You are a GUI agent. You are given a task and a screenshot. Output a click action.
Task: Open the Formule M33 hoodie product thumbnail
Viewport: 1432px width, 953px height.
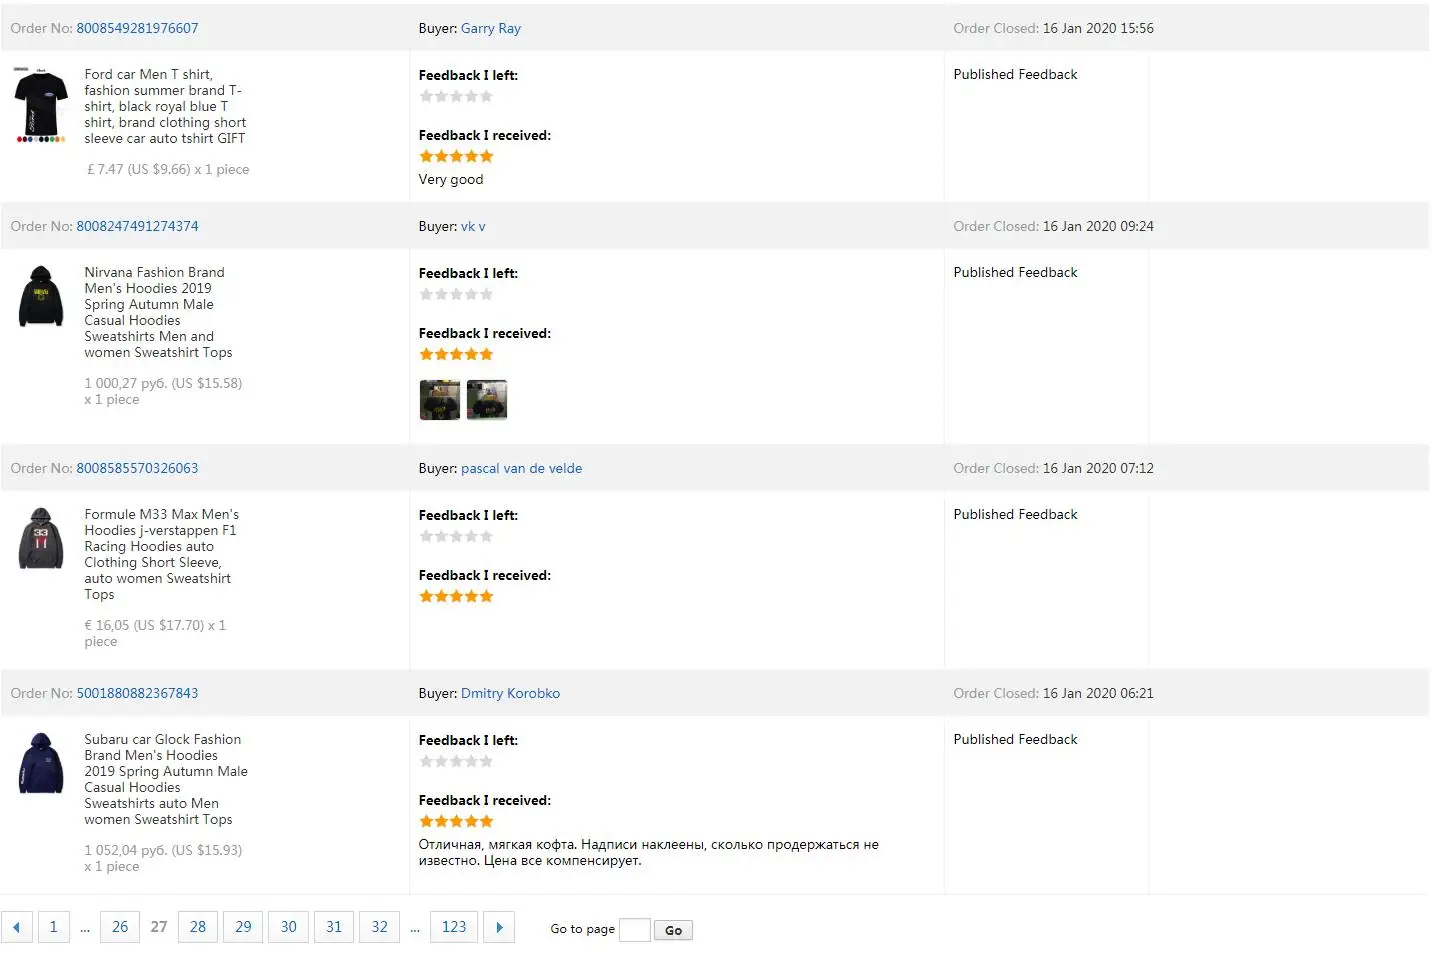click(x=41, y=538)
